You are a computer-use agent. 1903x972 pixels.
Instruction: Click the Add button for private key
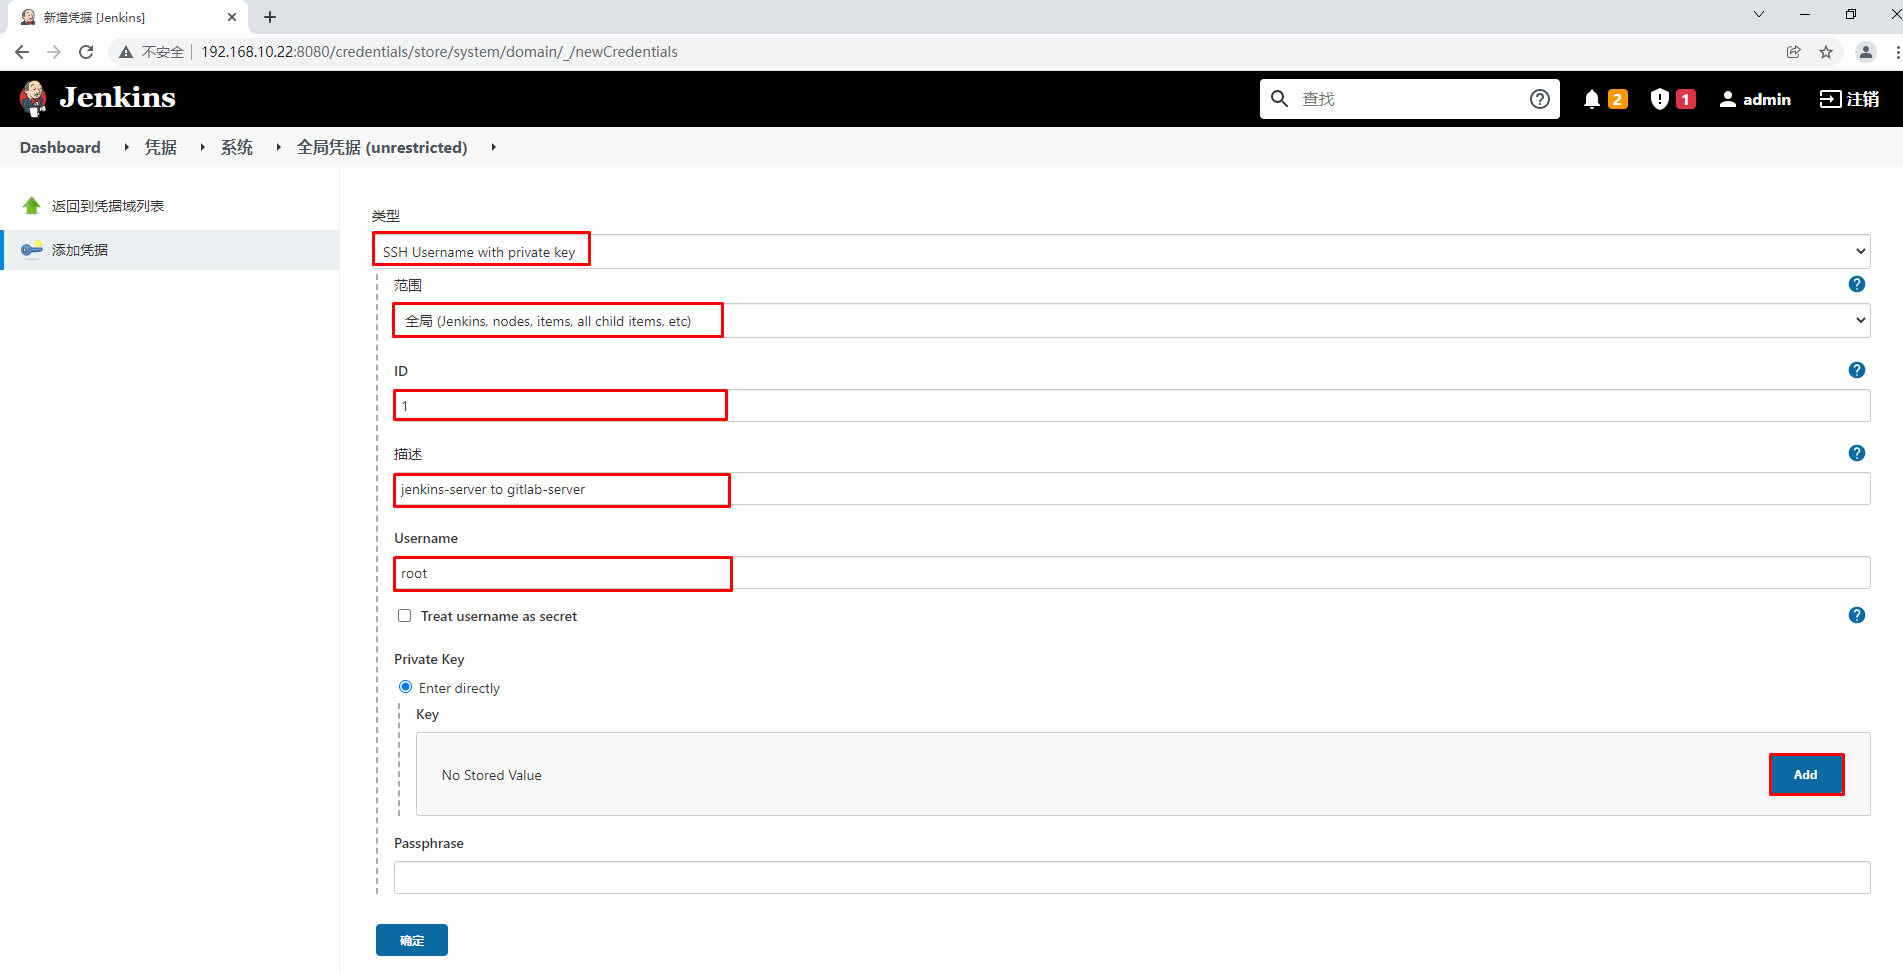(x=1806, y=775)
